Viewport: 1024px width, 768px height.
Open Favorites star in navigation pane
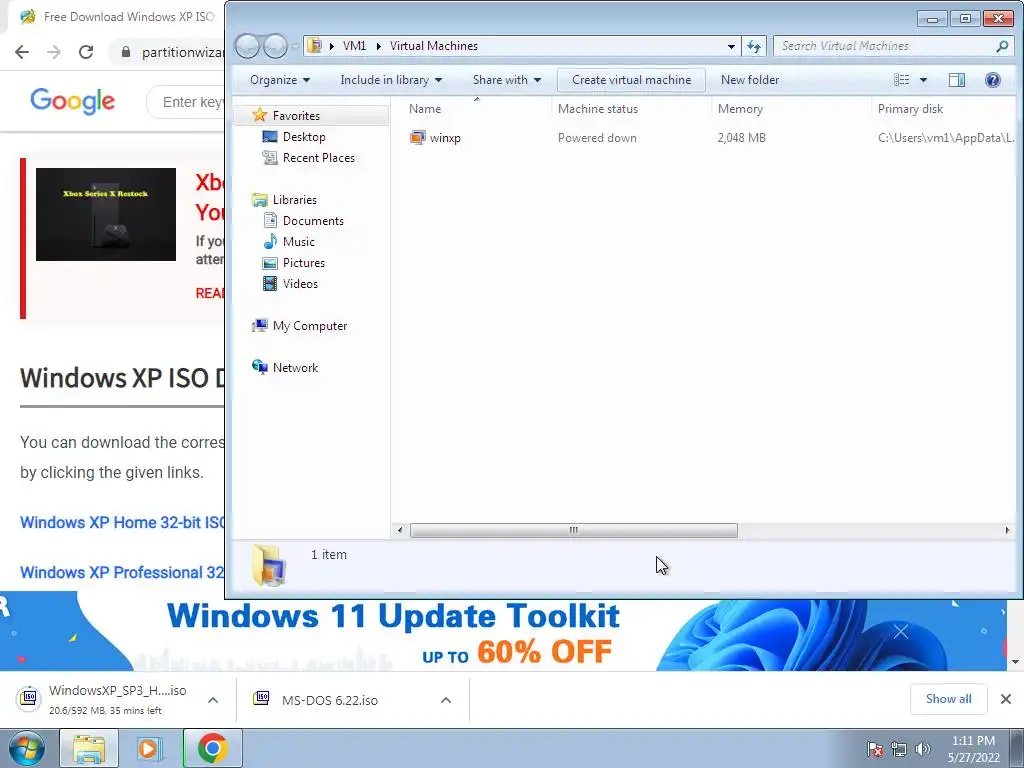pos(260,115)
